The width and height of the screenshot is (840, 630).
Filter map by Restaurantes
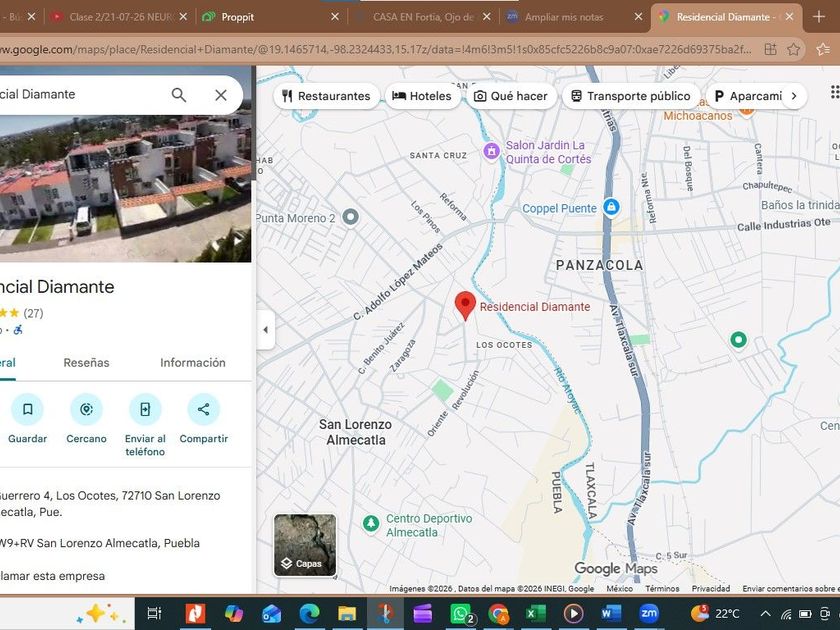point(326,96)
